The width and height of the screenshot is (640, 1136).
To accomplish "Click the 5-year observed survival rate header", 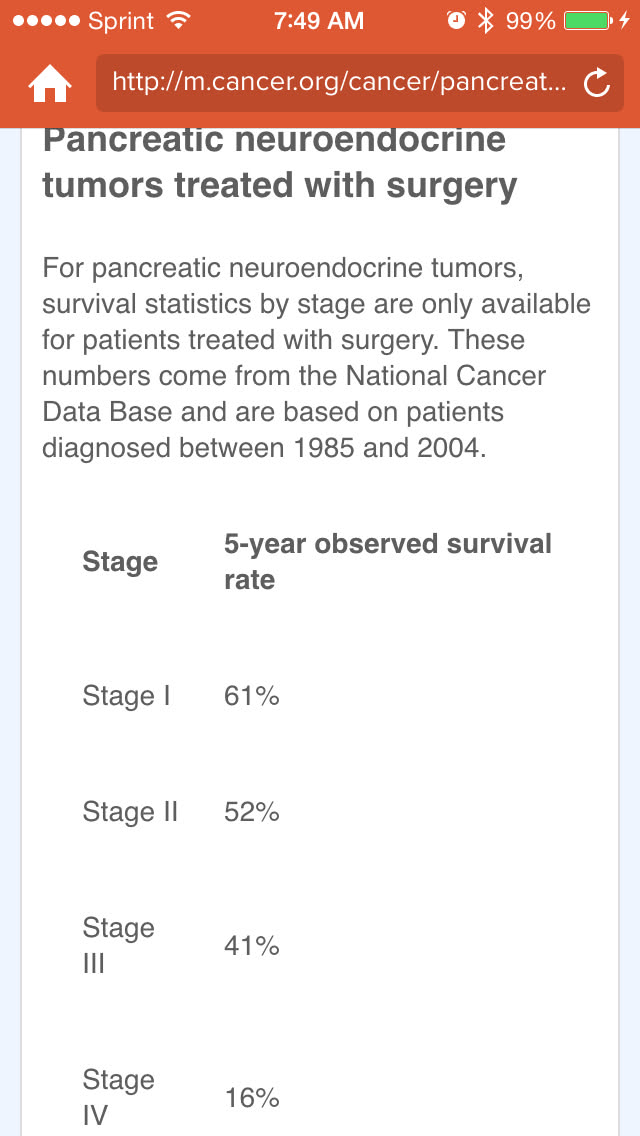I will coord(387,562).
